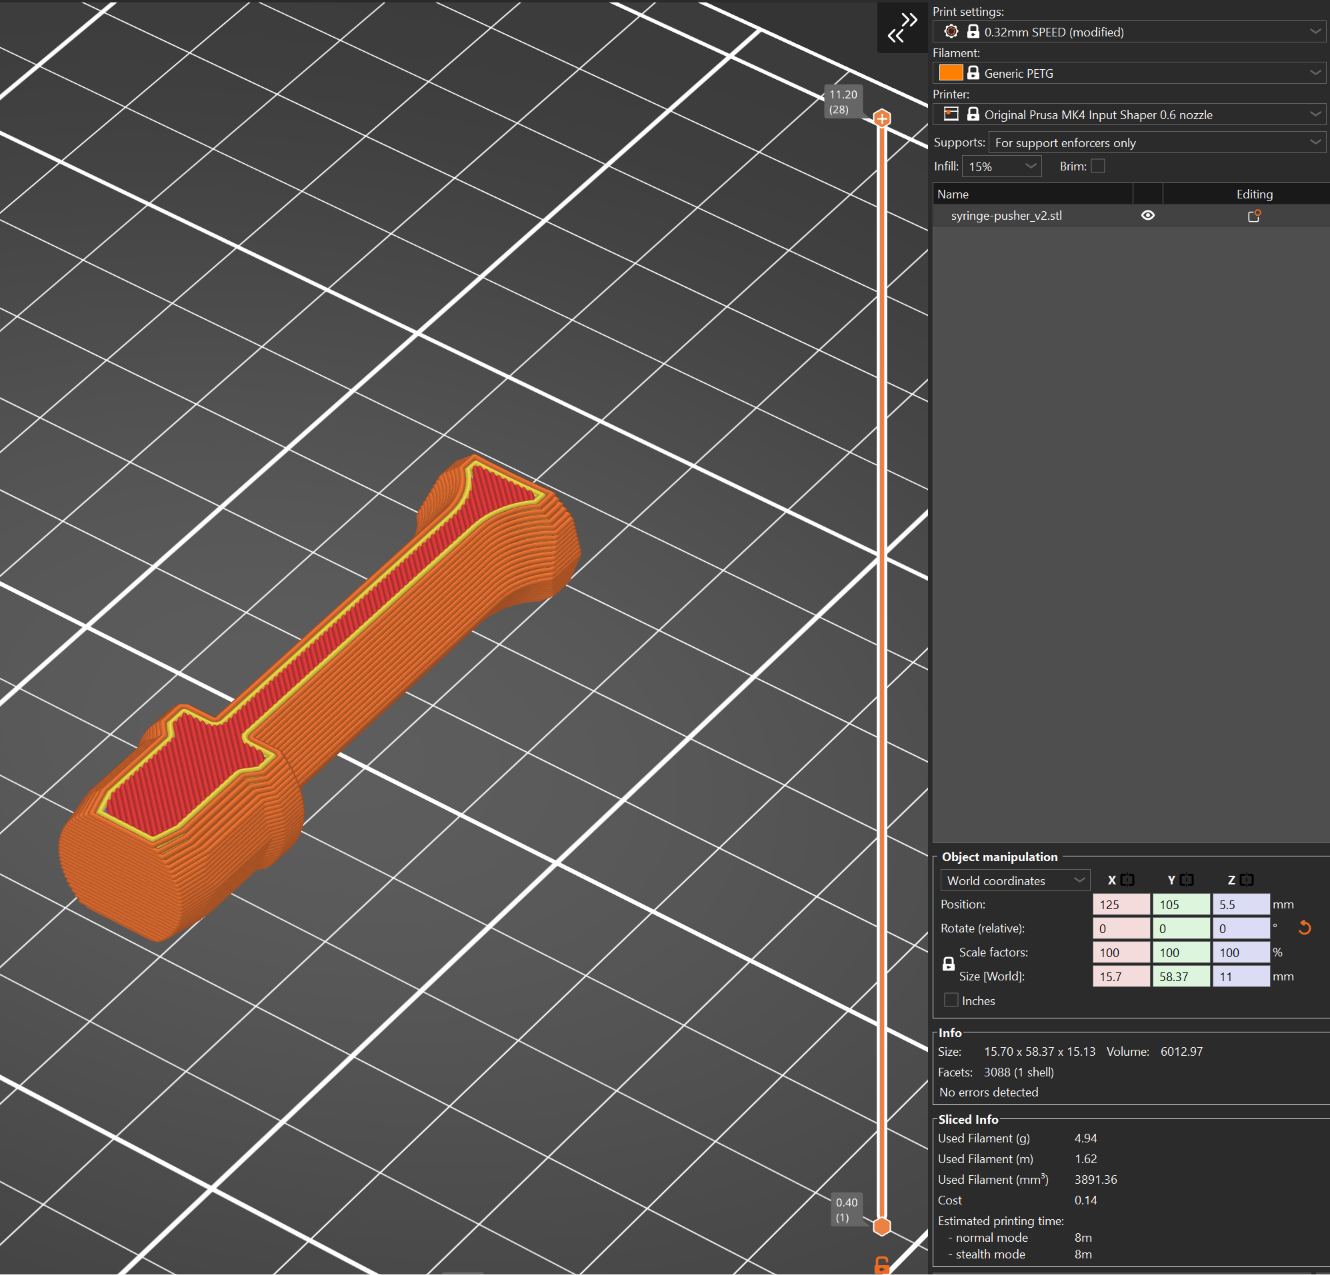Open the Filament preset dropdown Generic PETG
This screenshot has width=1330, height=1275.
[1130, 73]
